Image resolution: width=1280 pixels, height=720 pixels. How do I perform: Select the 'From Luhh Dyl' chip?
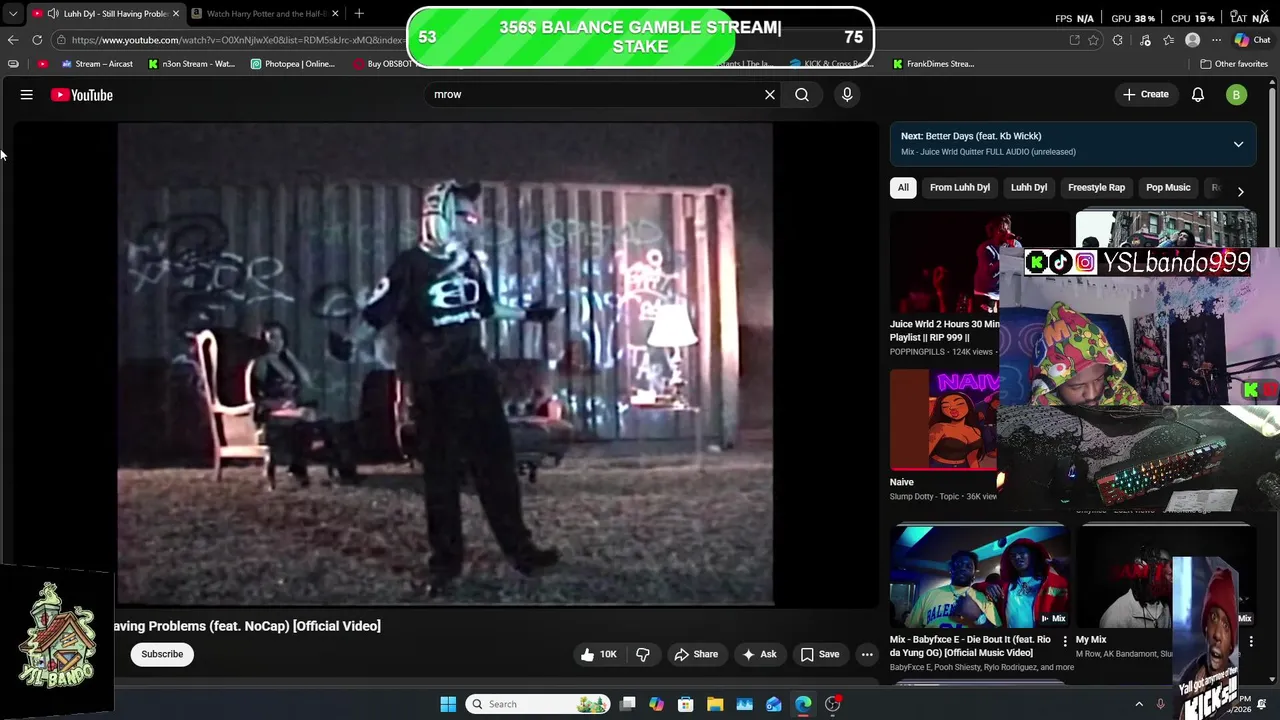point(960,187)
